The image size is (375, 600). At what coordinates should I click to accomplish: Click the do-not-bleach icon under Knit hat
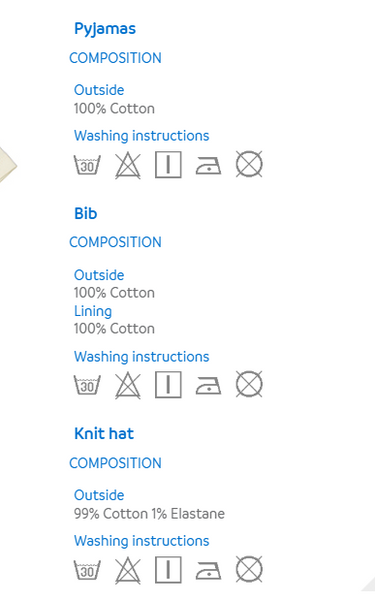click(x=128, y=571)
